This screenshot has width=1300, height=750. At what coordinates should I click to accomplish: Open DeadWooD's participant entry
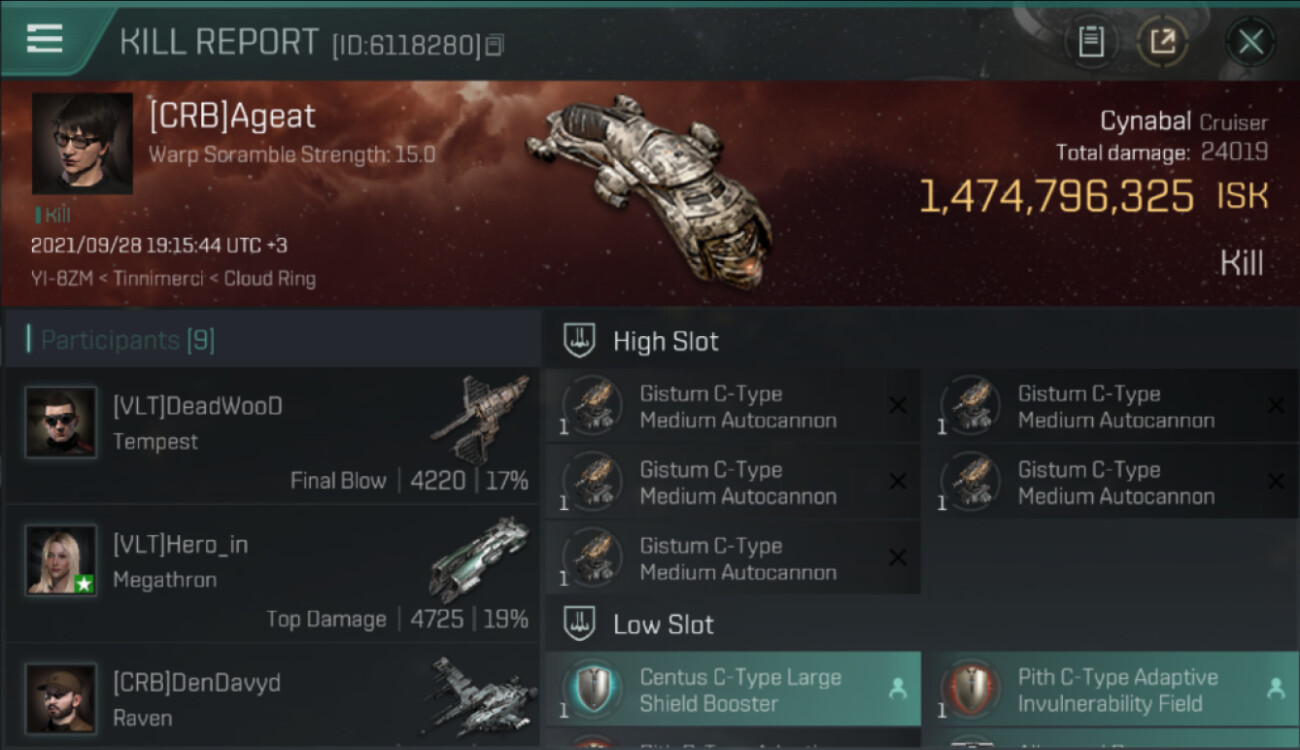[272, 435]
